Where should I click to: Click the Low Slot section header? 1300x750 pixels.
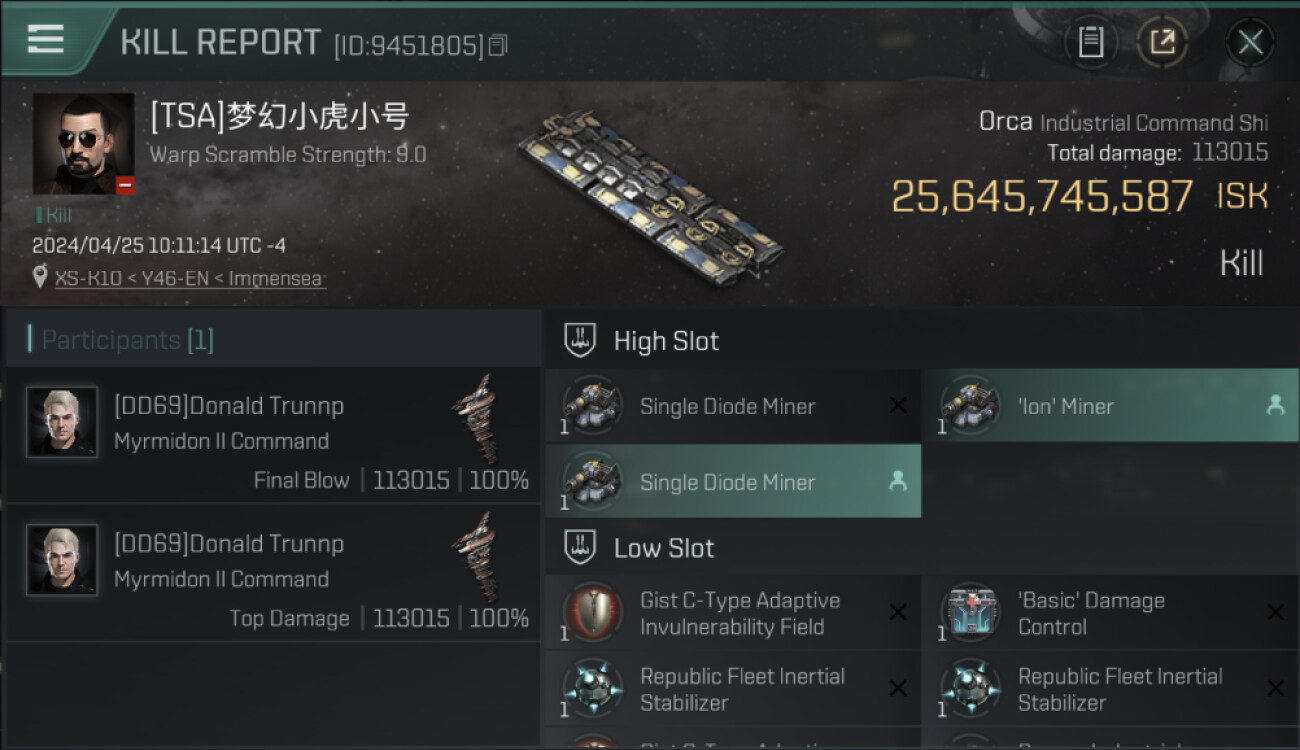[x=663, y=548]
